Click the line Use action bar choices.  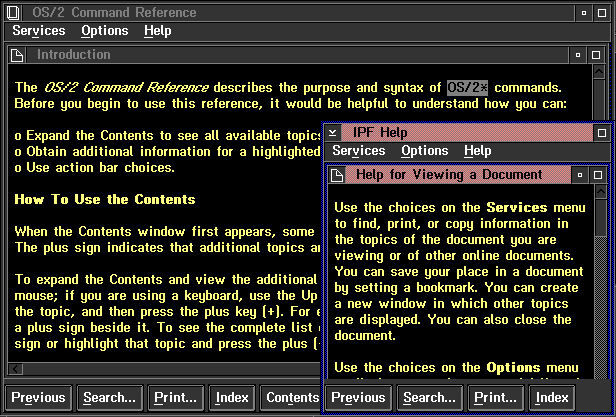coord(94,168)
